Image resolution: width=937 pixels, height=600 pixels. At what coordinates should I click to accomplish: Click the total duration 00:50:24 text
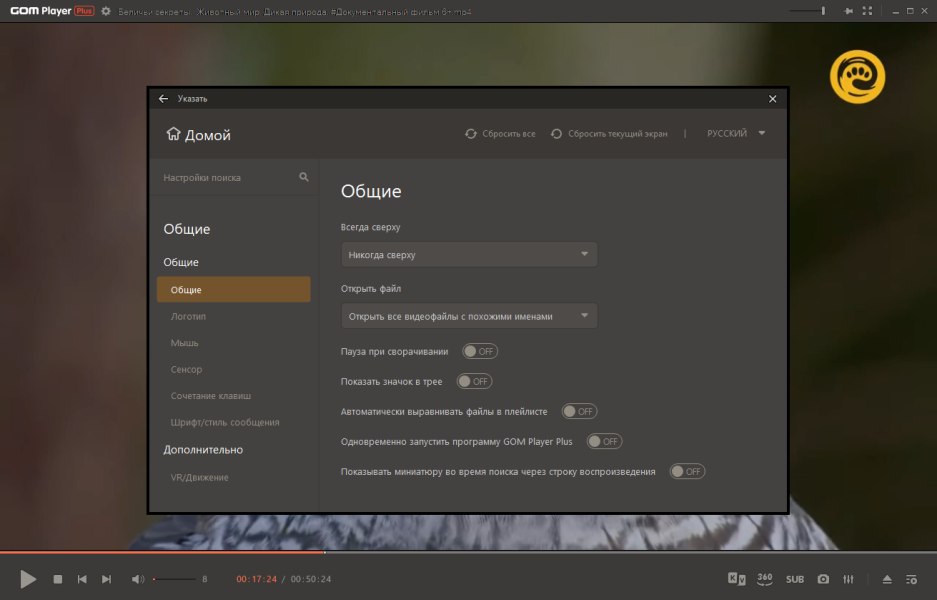[311, 579]
